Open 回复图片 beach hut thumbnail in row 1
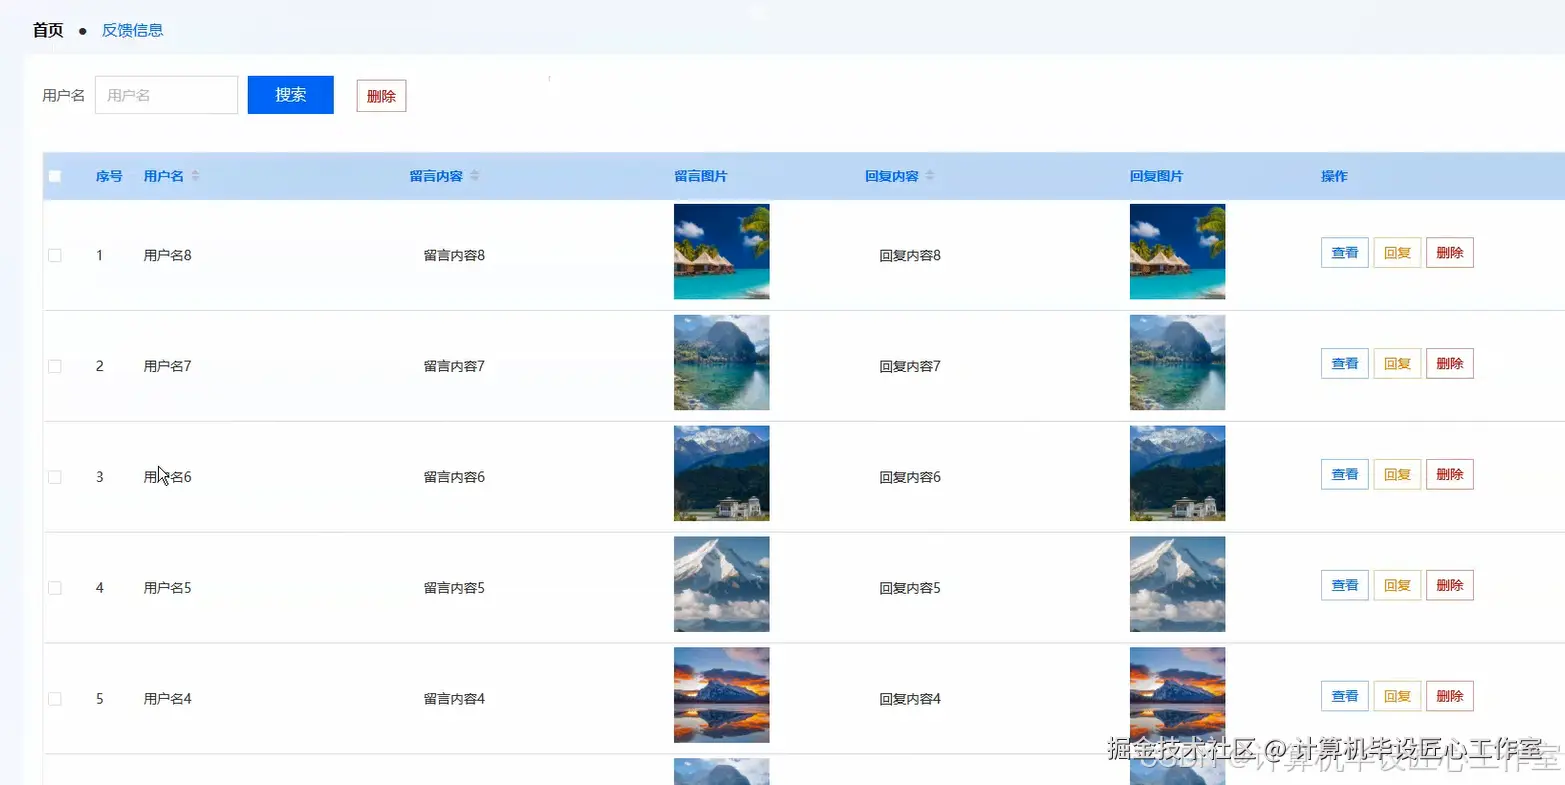Viewport: 1565px width, 785px height. click(1177, 252)
